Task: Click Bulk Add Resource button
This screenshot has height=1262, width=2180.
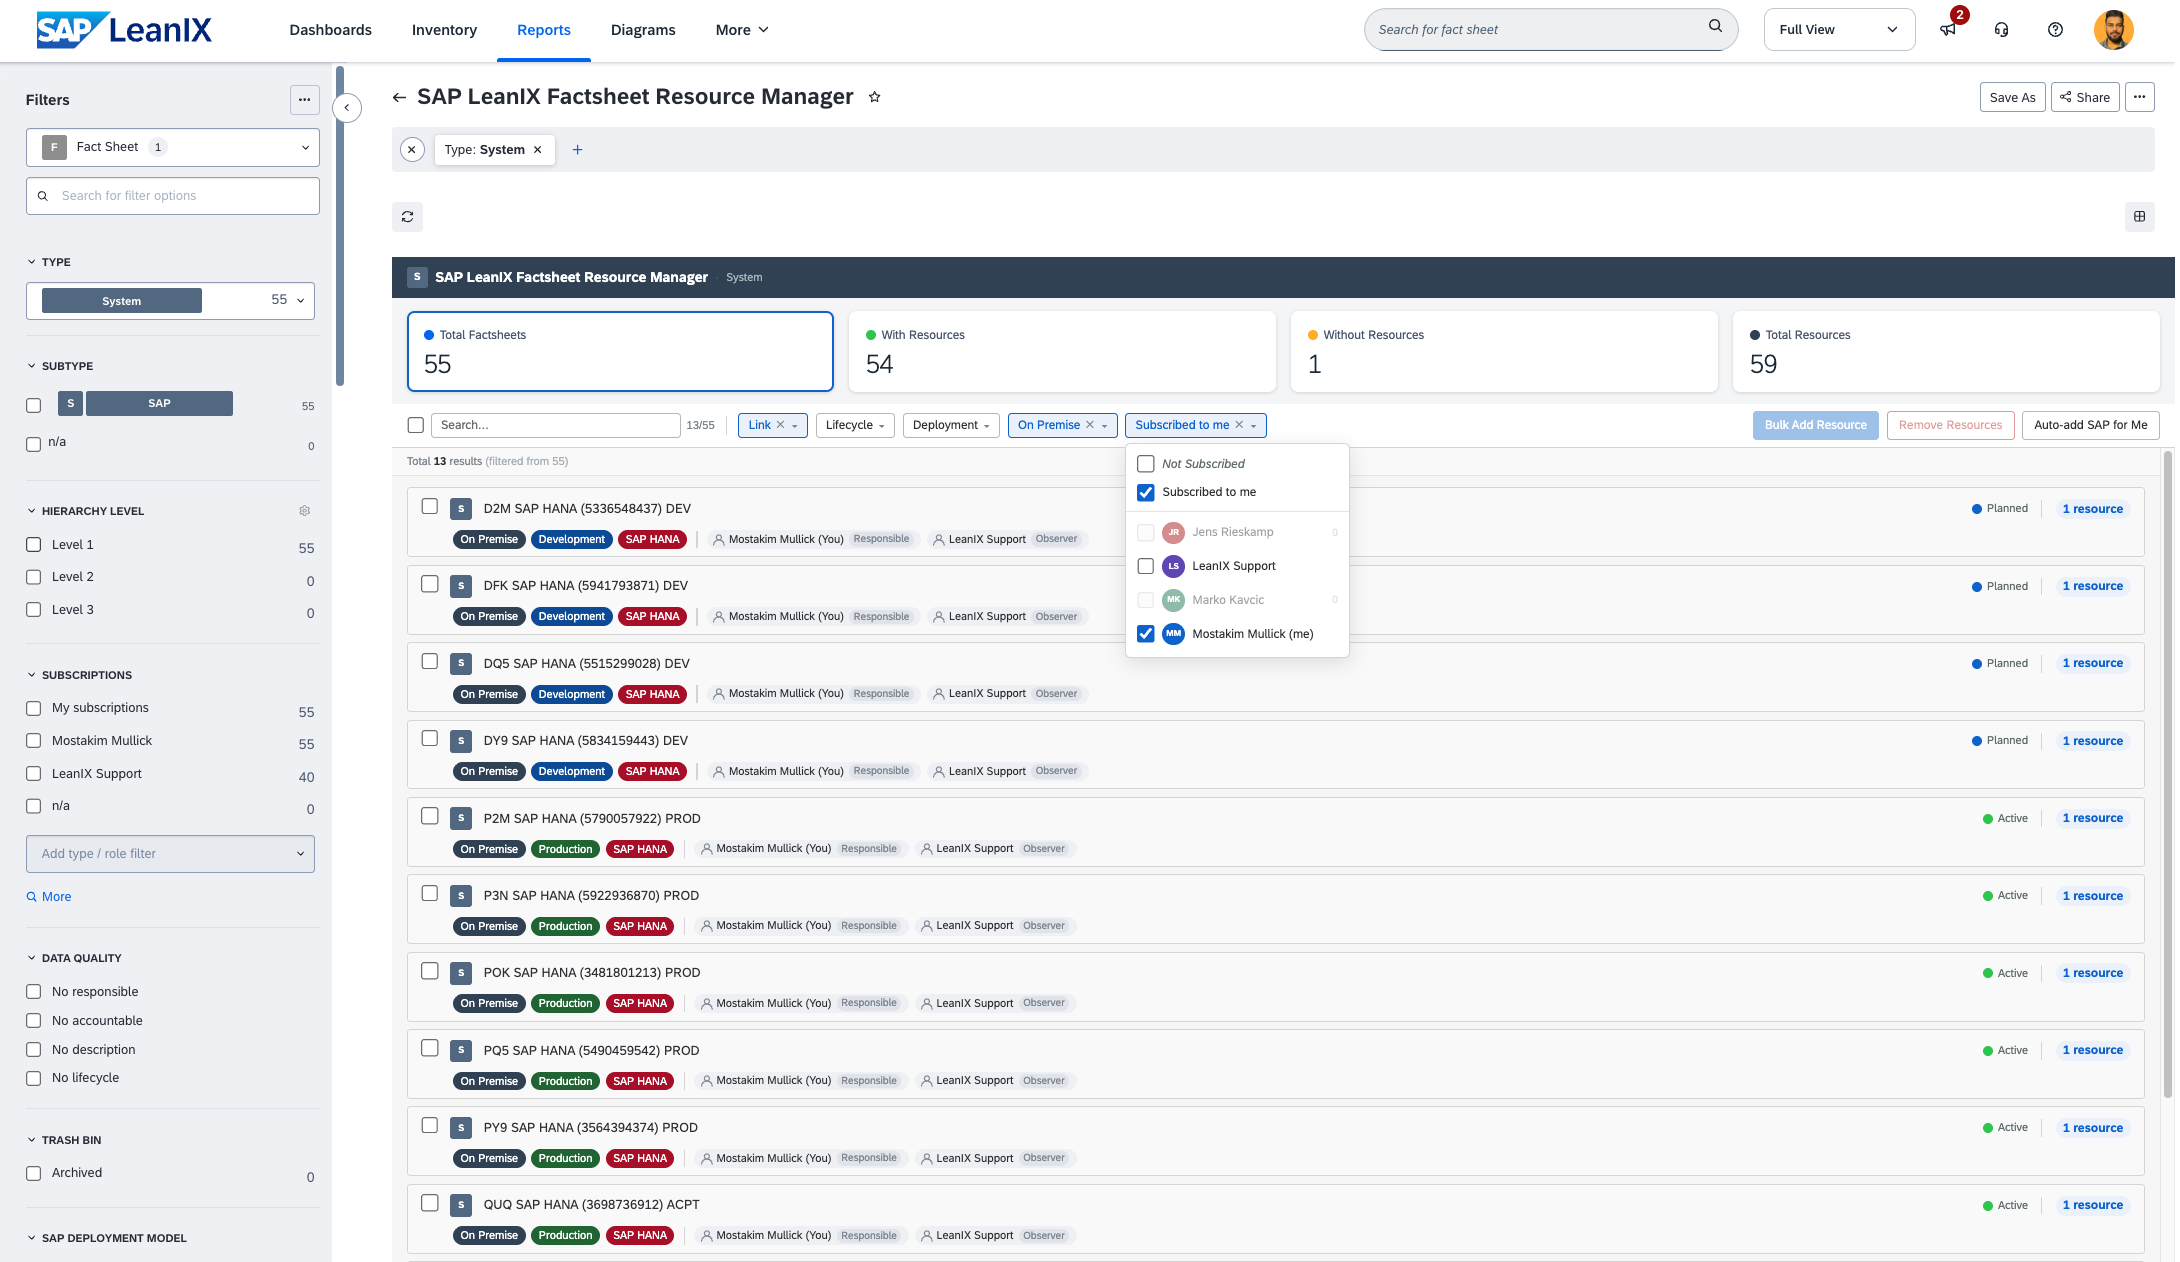Action: [1815, 425]
